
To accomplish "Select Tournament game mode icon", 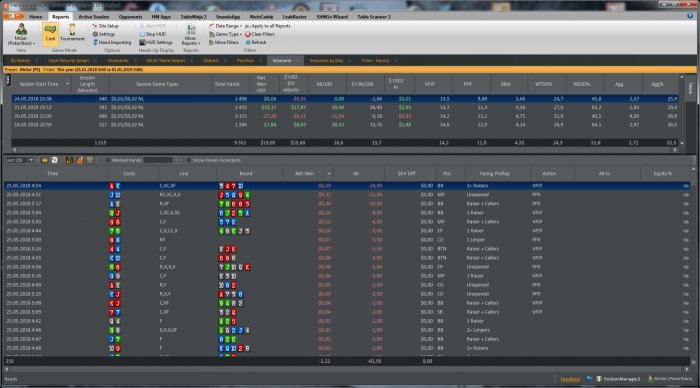I will [72, 33].
